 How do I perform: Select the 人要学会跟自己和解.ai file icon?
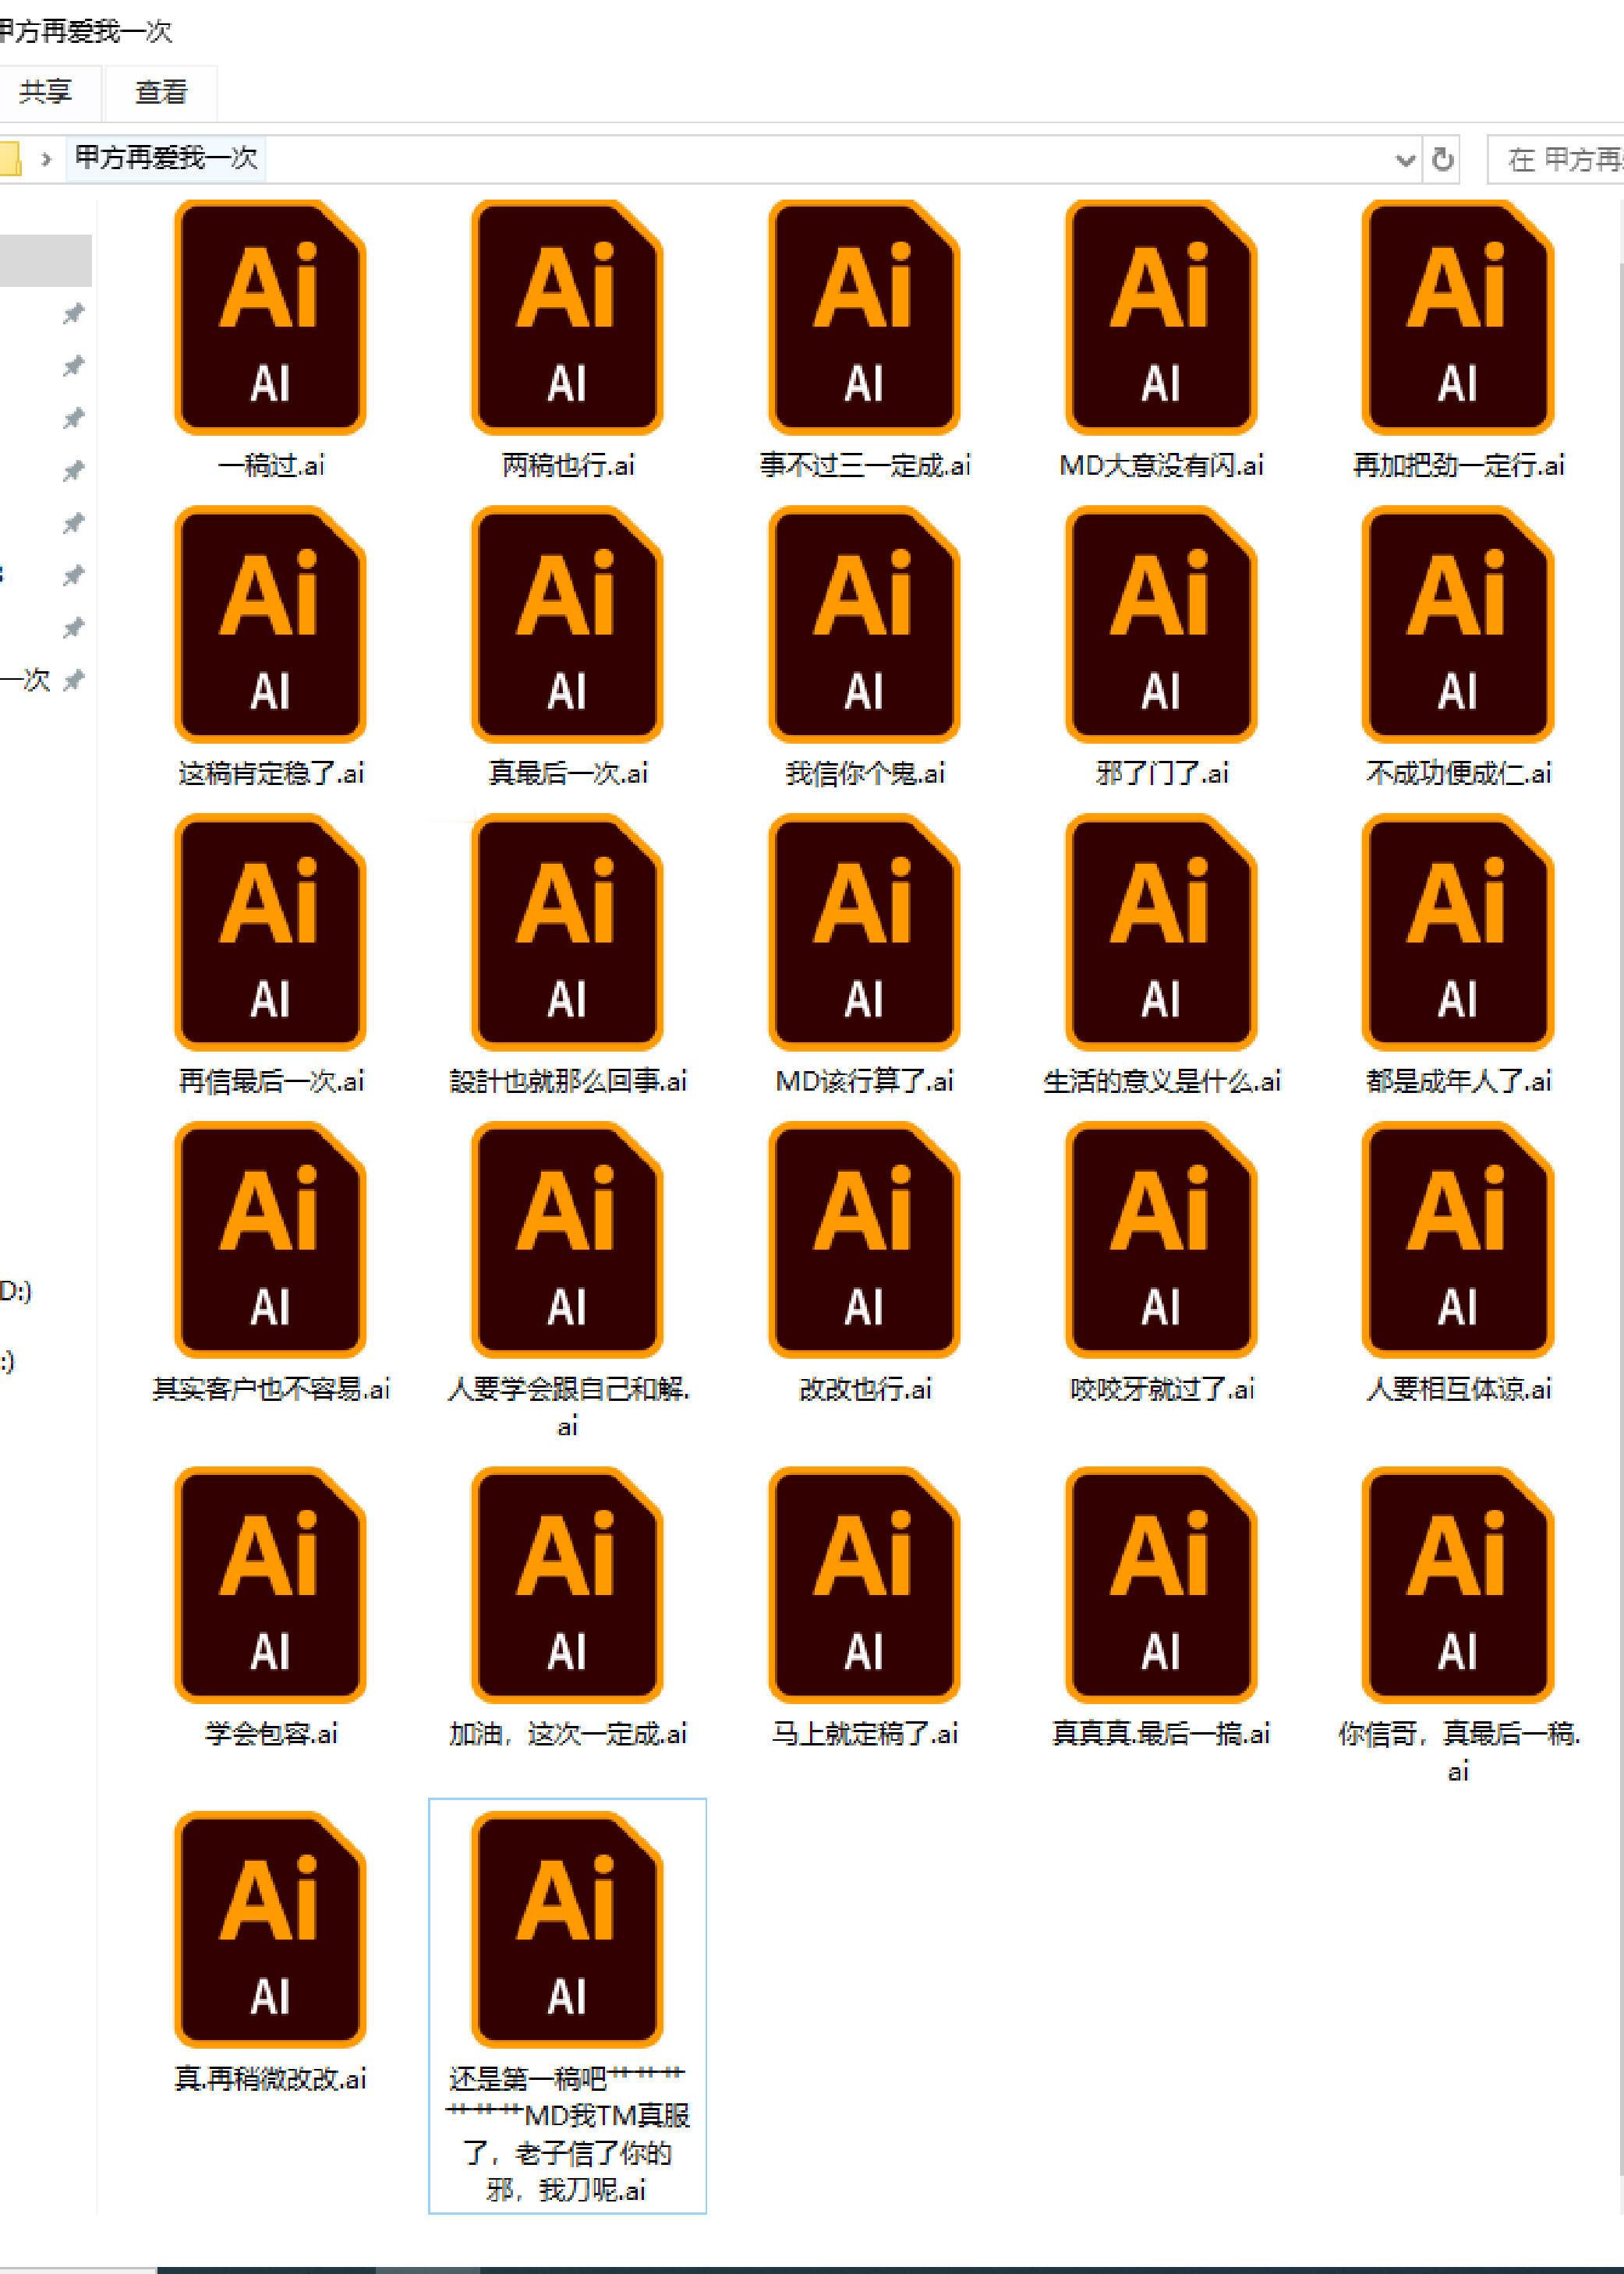pyautogui.click(x=567, y=1241)
